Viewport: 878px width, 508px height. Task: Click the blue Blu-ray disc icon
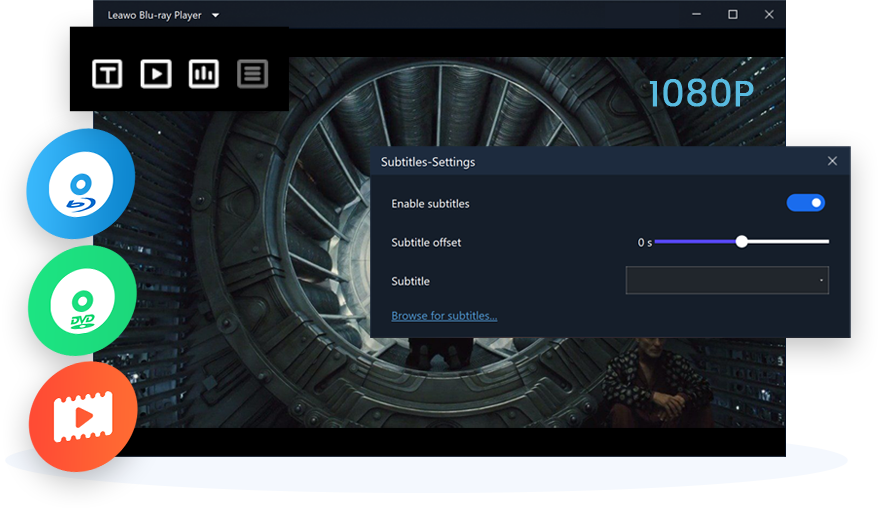pyautogui.click(x=80, y=183)
